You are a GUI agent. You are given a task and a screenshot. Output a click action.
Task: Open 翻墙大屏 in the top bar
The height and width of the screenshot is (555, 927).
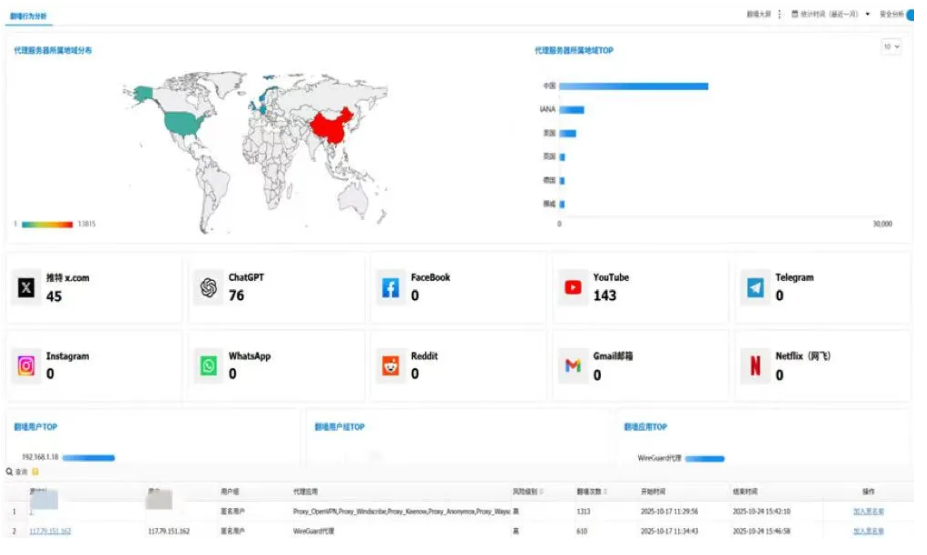[x=758, y=15]
